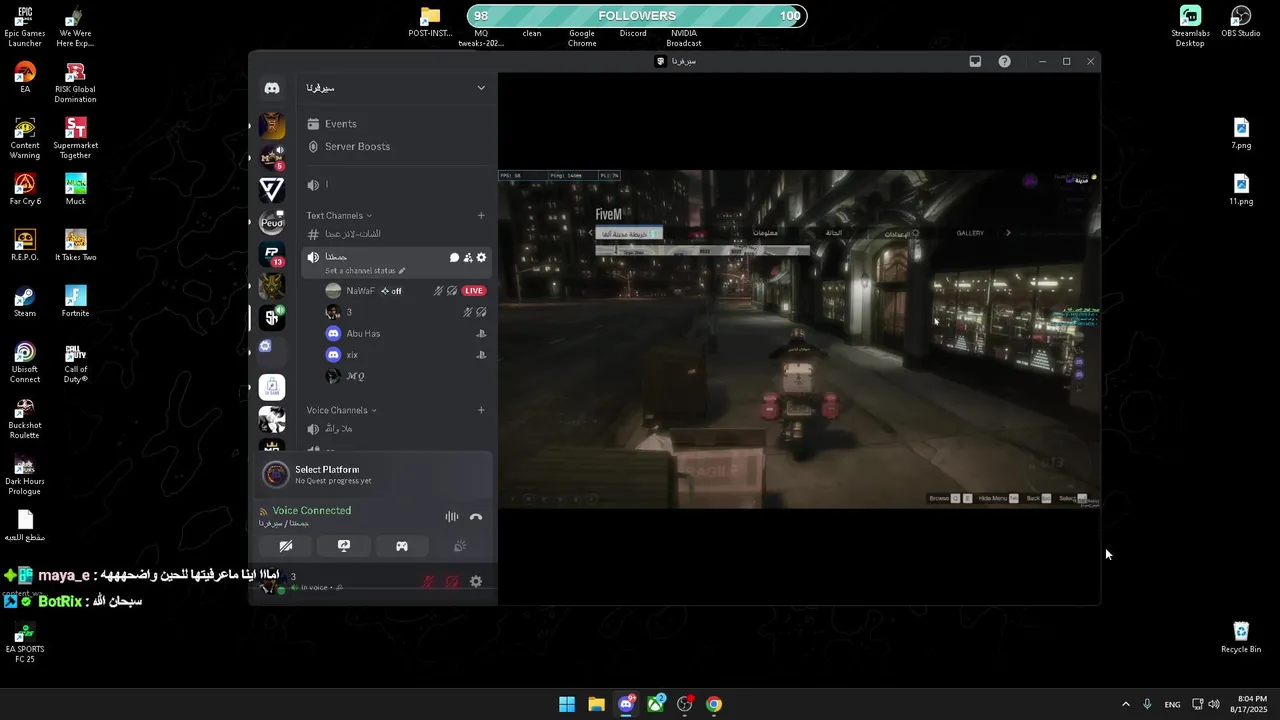The image size is (1280, 720).
Task: Disconnect from voice with the phone icon
Action: [476, 517]
